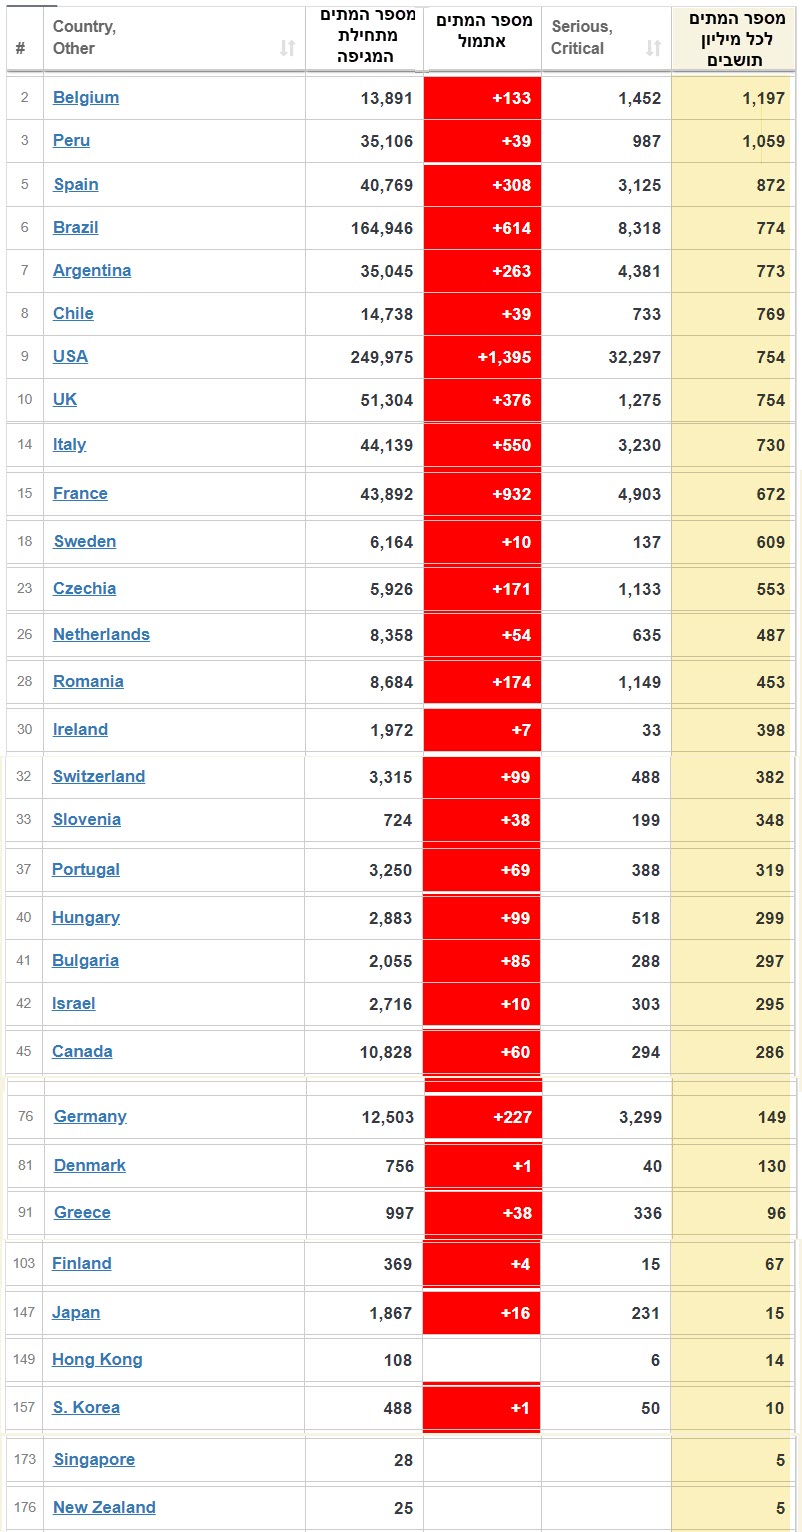Open the Belgium country link
The width and height of the screenshot is (802, 1532).
[86, 97]
